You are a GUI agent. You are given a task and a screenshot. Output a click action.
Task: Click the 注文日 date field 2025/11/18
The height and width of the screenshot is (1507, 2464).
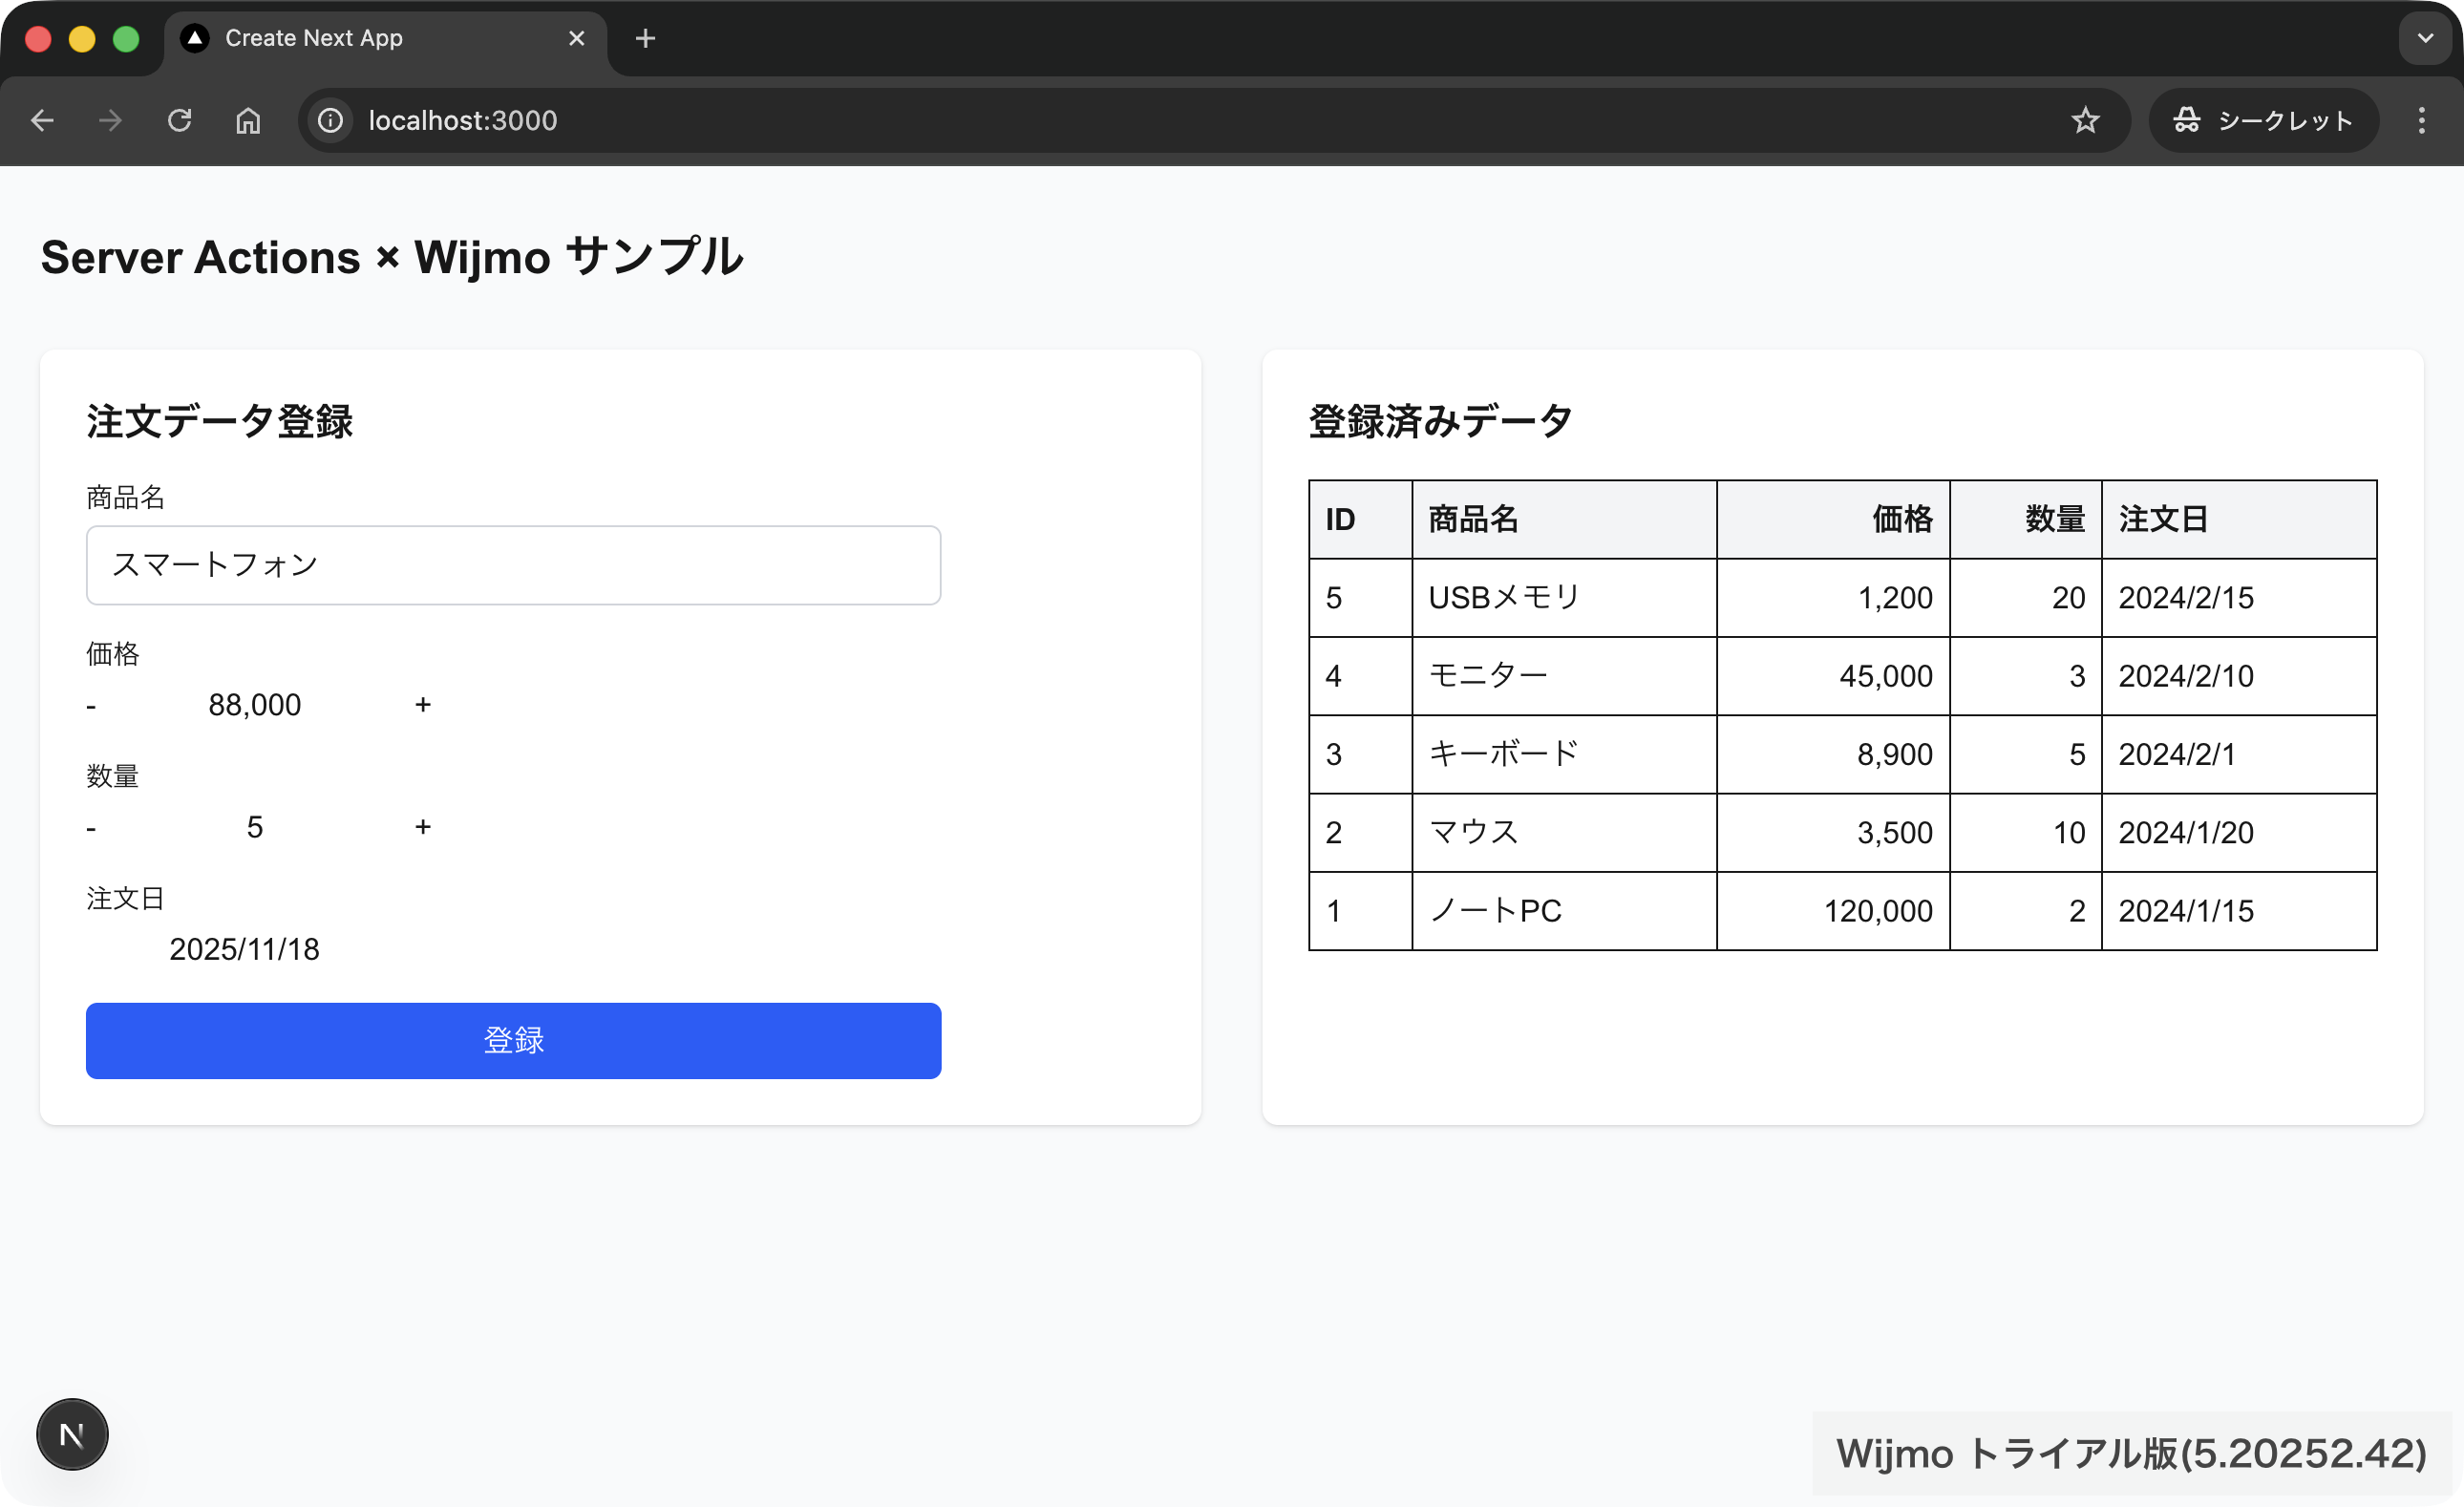click(x=245, y=949)
